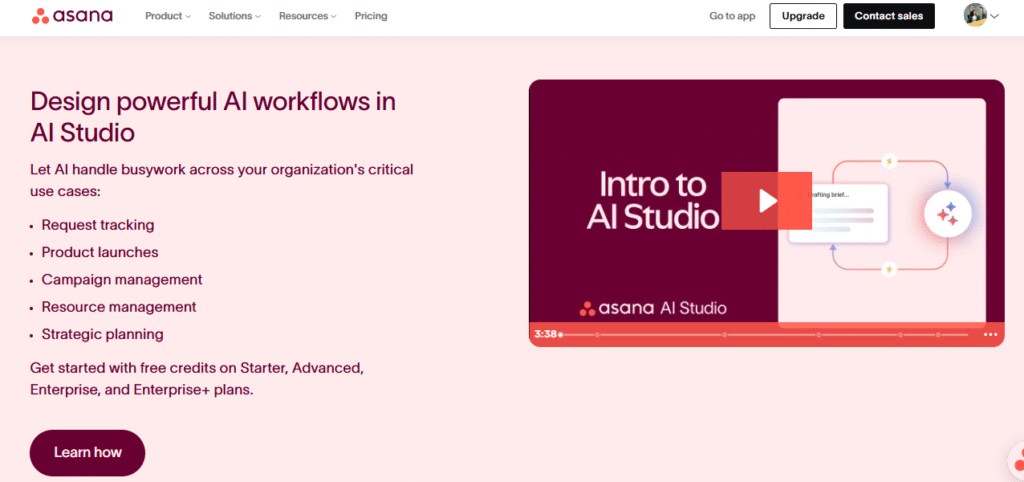
Task: Click the sparkle AI icon in video
Action: (x=946, y=214)
